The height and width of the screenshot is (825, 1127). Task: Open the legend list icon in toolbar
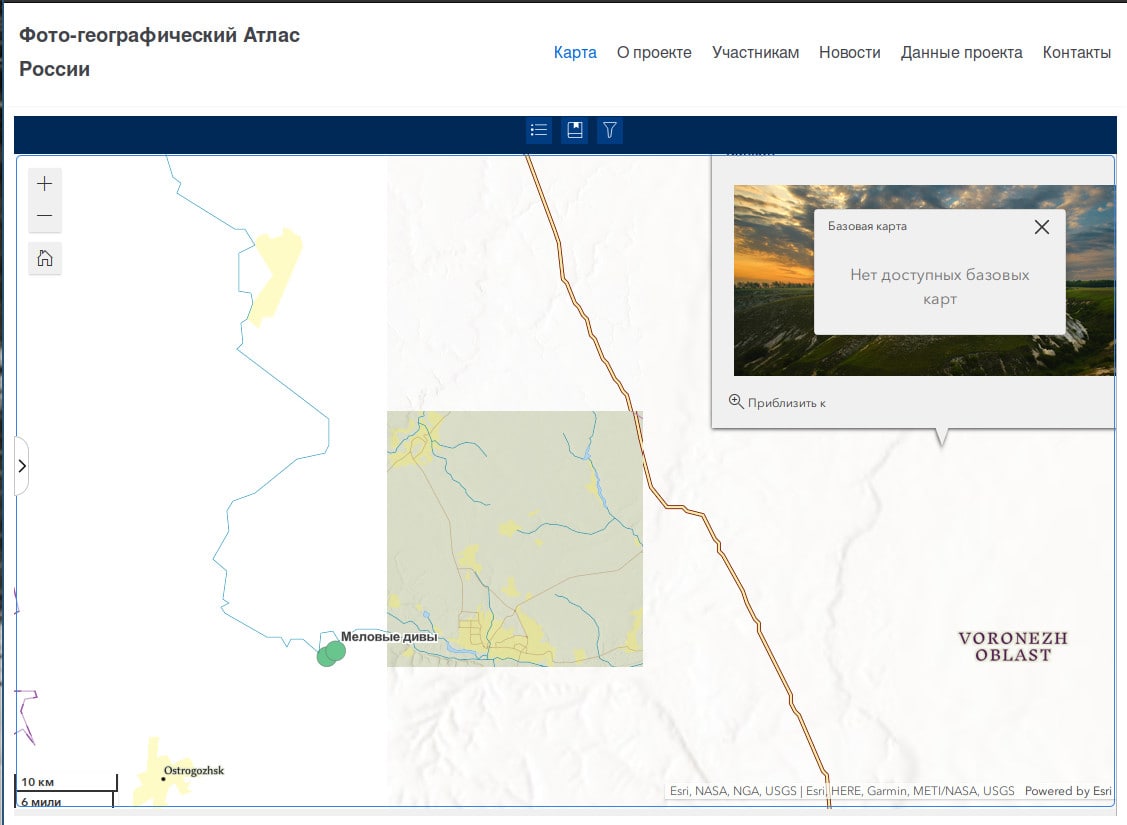[x=539, y=130]
